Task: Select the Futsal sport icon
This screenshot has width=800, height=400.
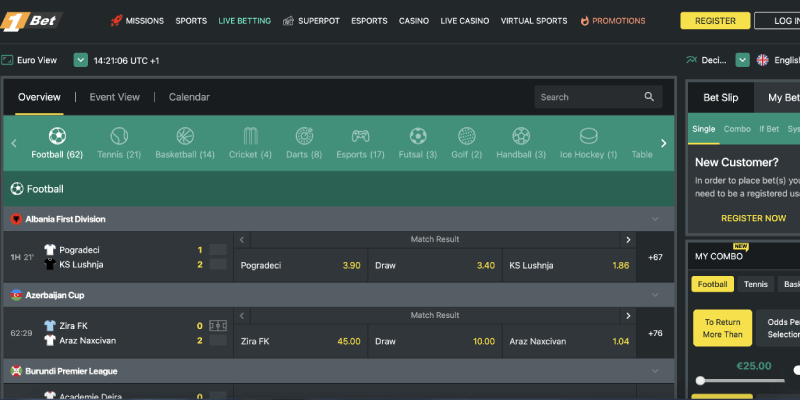Action: [x=418, y=136]
